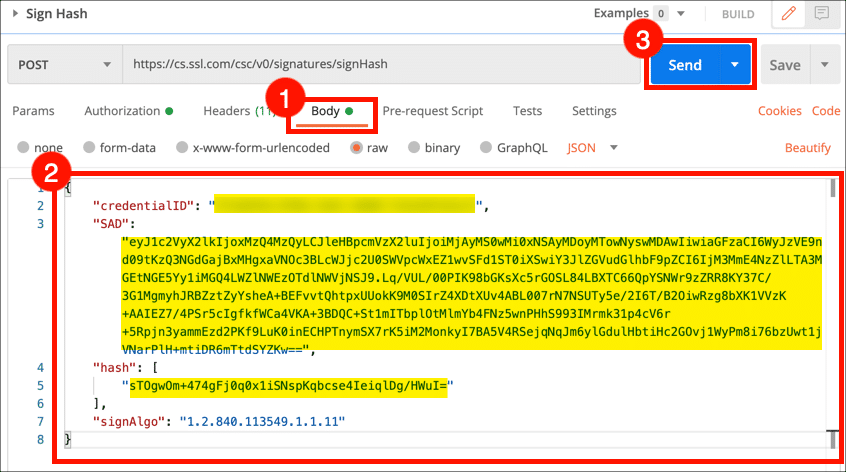
Task: Click the pencil edit icon
Action: (790, 14)
